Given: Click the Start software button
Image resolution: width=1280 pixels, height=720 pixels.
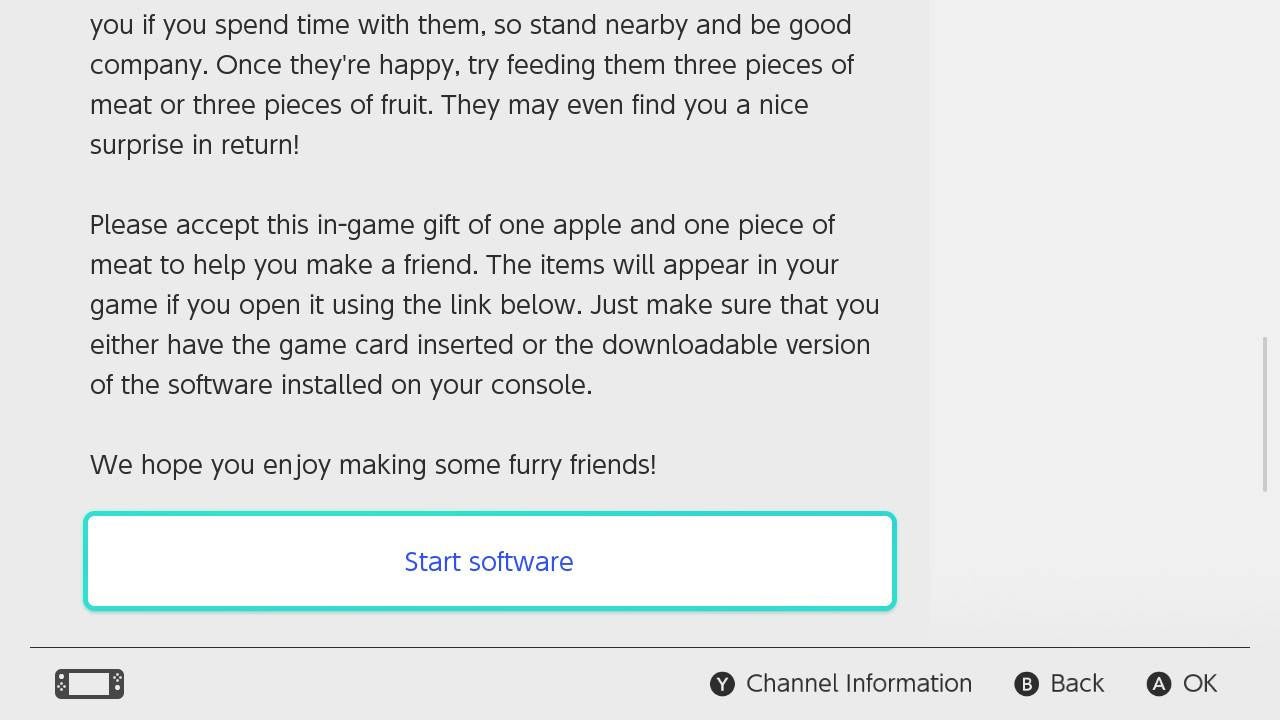Looking at the screenshot, I should 490,561.
